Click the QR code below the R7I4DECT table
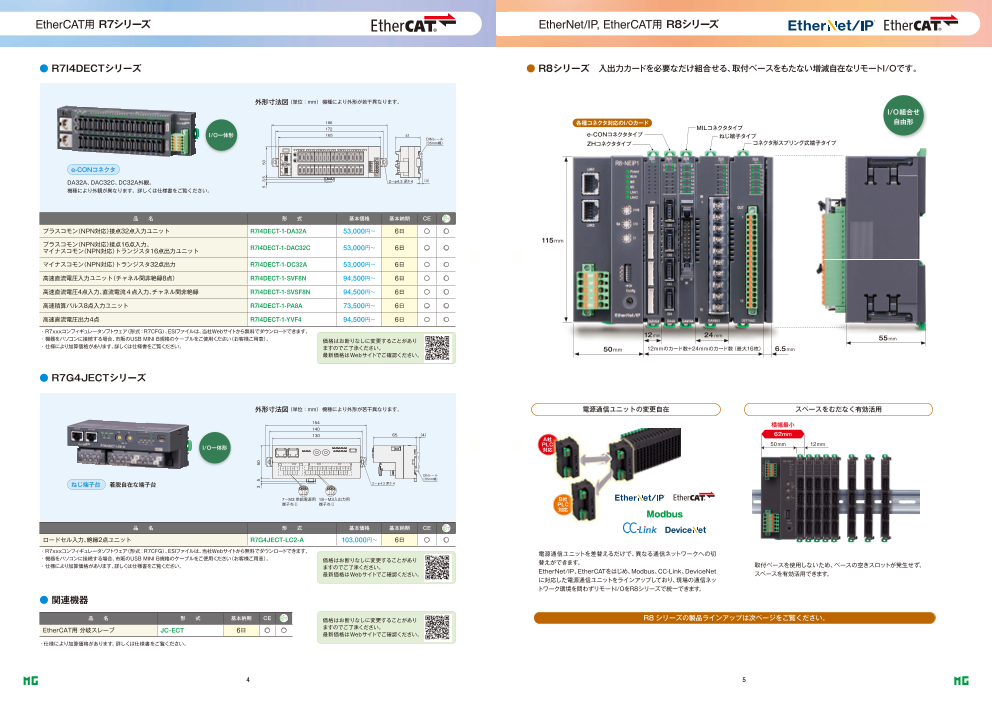 (x=437, y=348)
